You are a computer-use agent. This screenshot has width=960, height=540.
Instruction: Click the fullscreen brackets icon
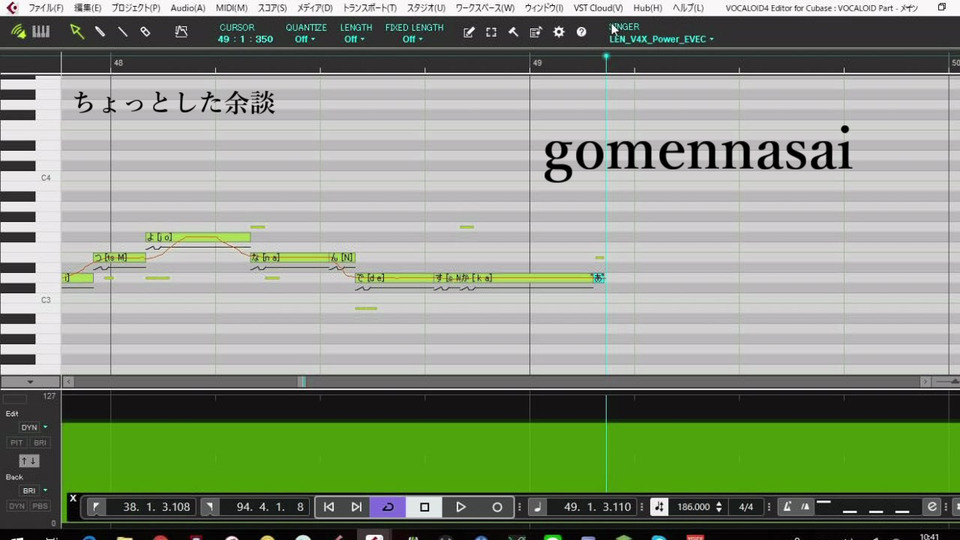click(x=491, y=32)
